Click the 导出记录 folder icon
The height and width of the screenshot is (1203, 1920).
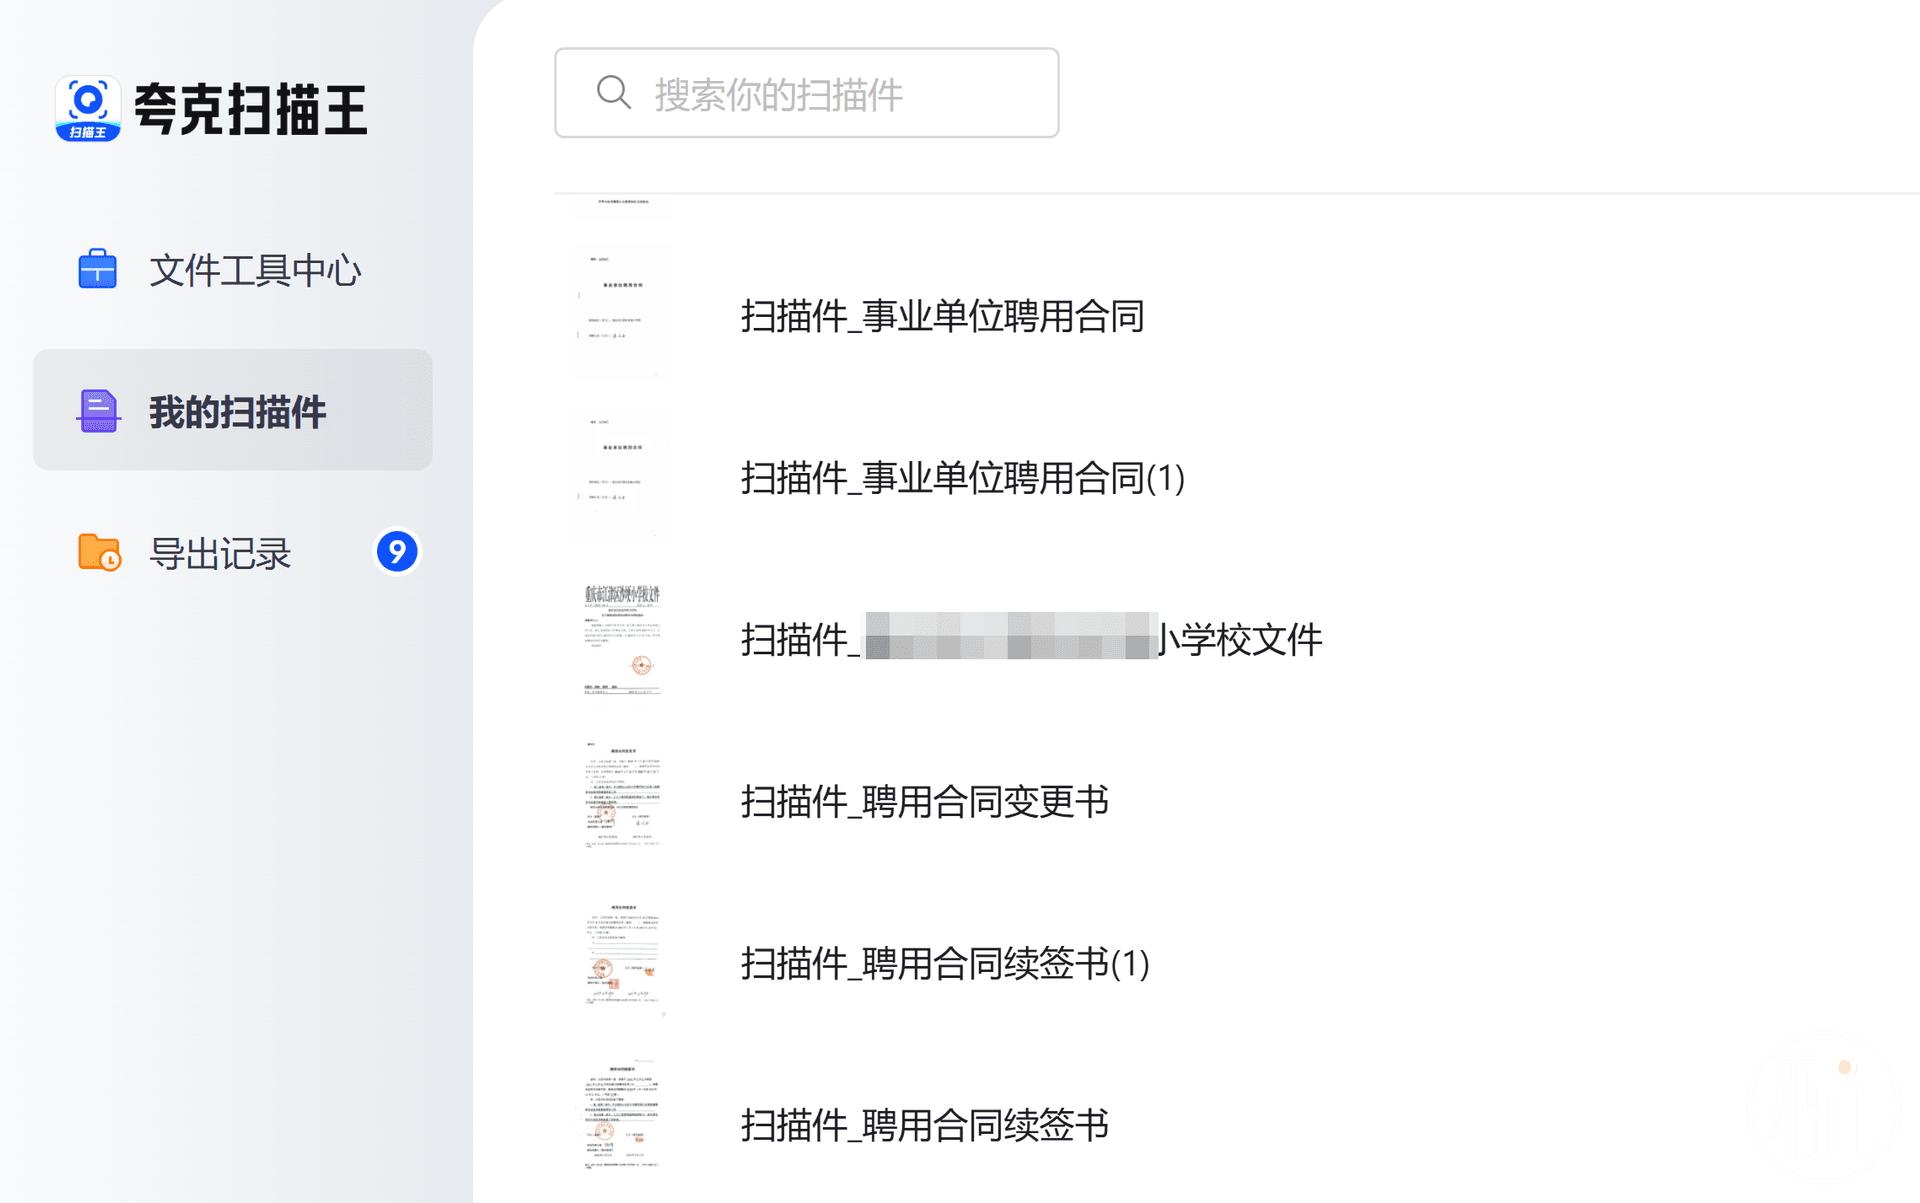[99, 552]
